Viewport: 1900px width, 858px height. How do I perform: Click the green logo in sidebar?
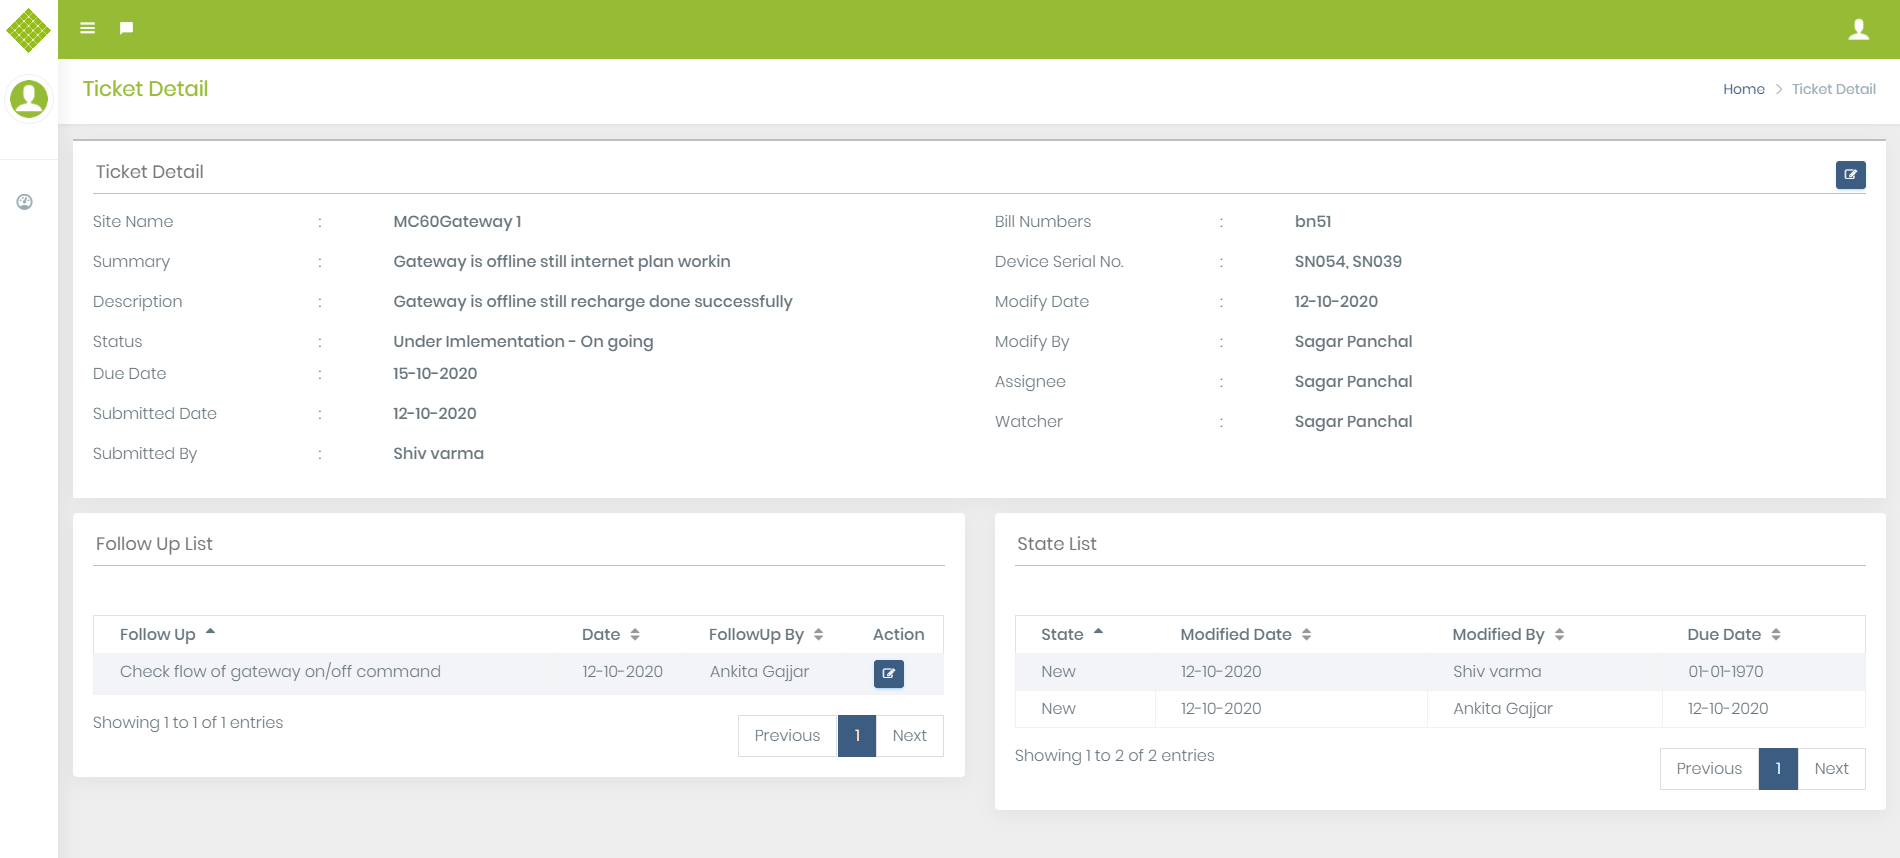(28, 30)
